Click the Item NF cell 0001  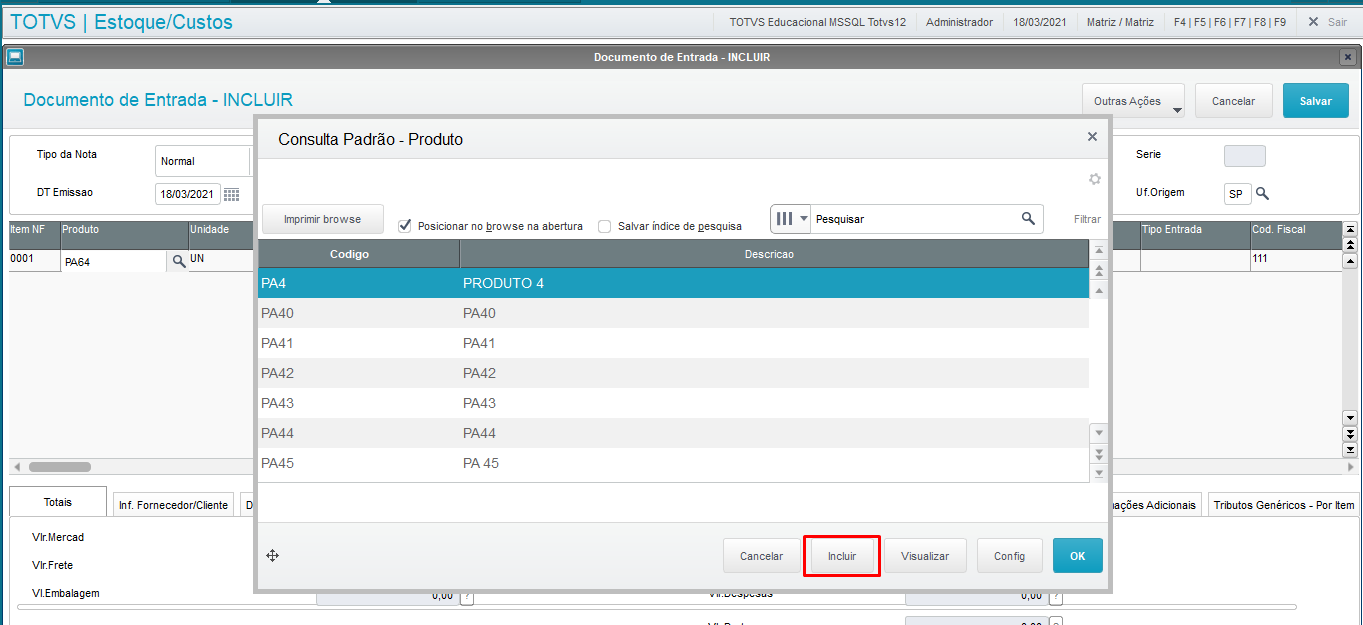(34, 260)
